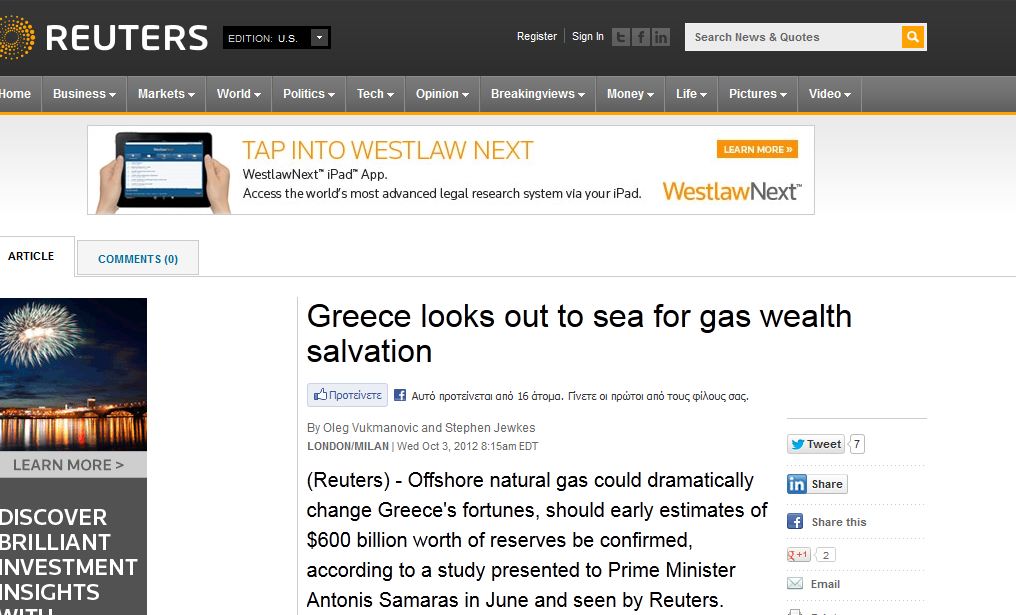The height and width of the screenshot is (615, 1016).
Task: Click the Register link
Action: 537,36
